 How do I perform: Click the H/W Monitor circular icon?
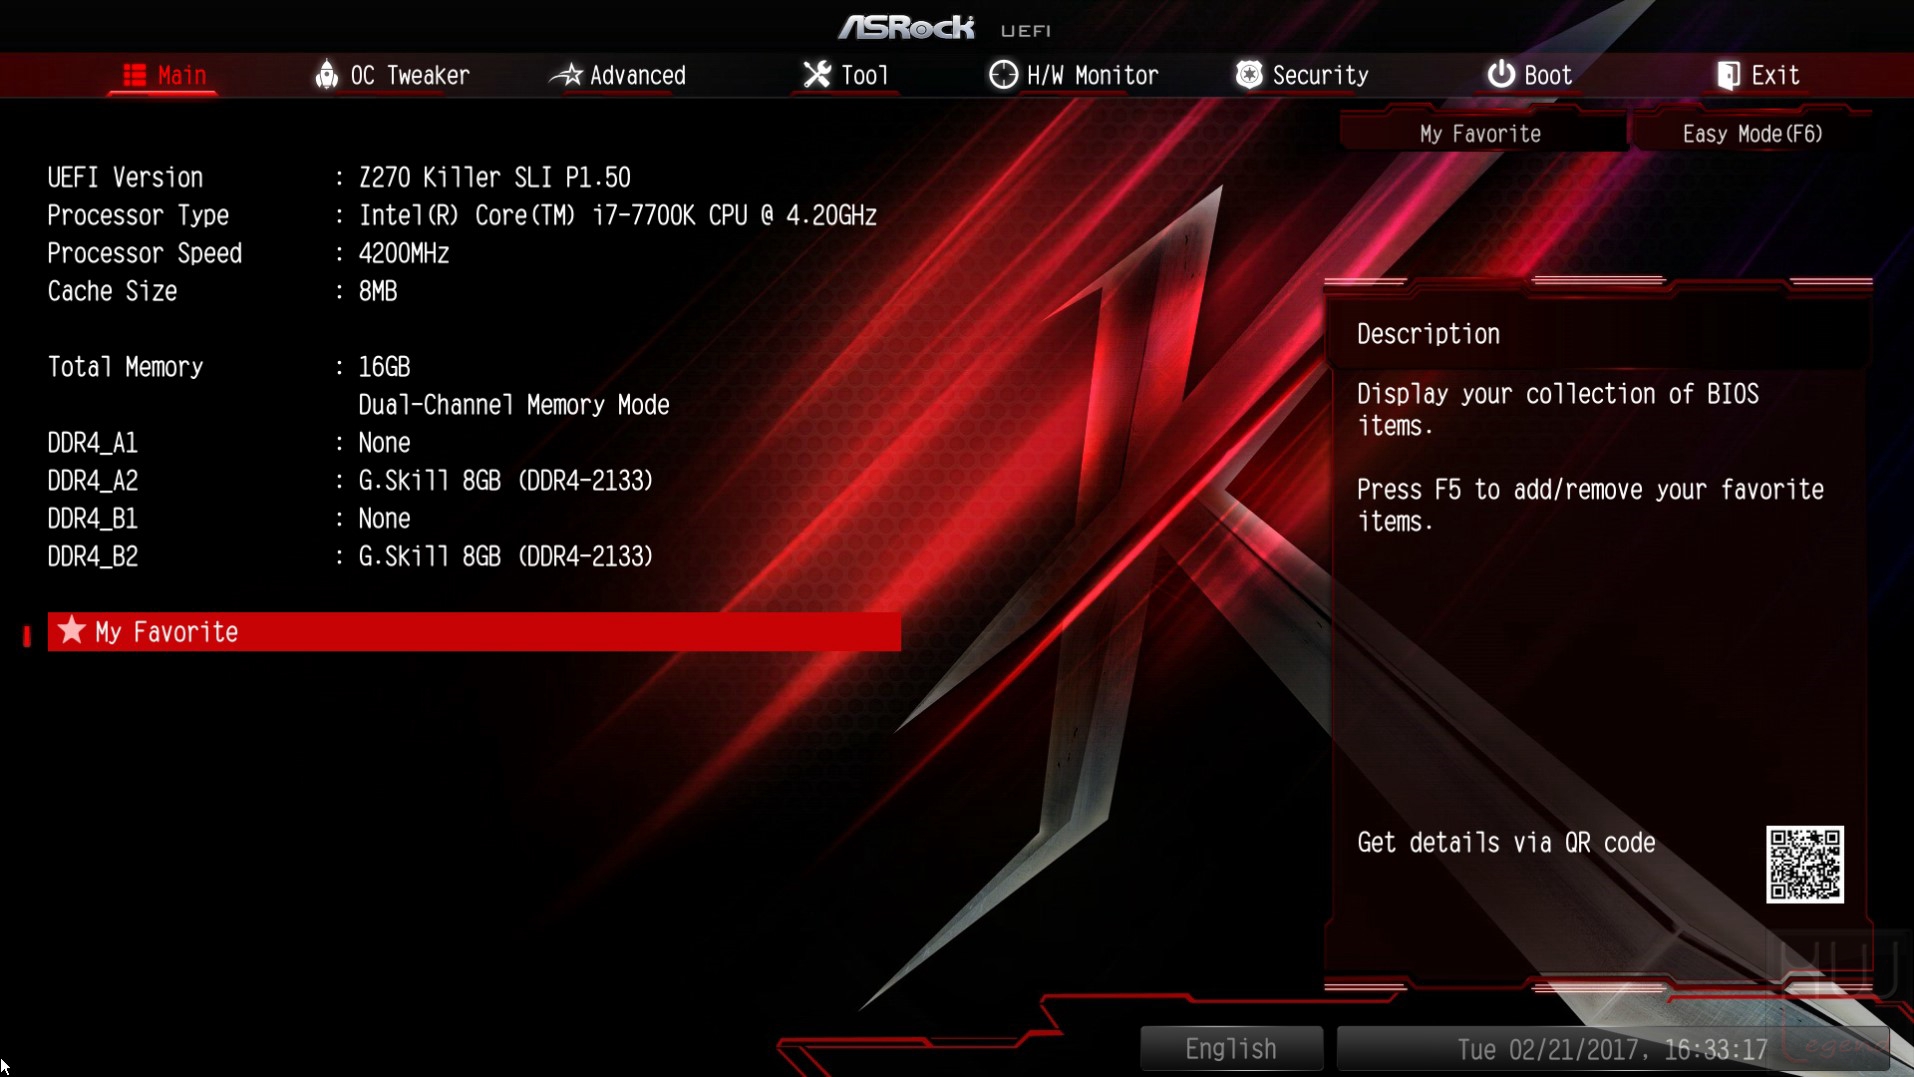coord(1003,75)
